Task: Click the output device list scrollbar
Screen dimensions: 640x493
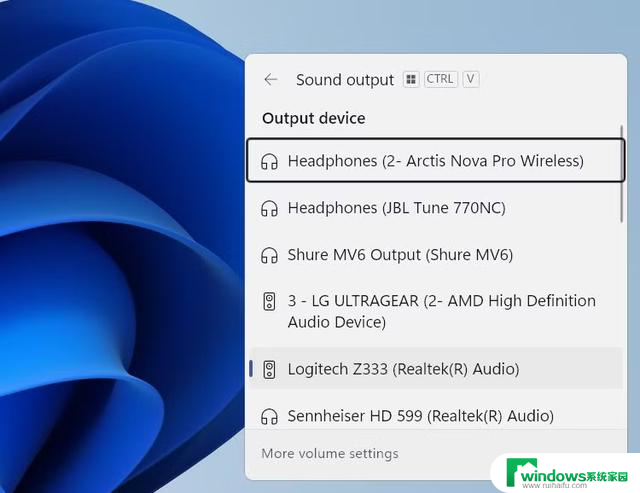Action: tap(622, 175)
